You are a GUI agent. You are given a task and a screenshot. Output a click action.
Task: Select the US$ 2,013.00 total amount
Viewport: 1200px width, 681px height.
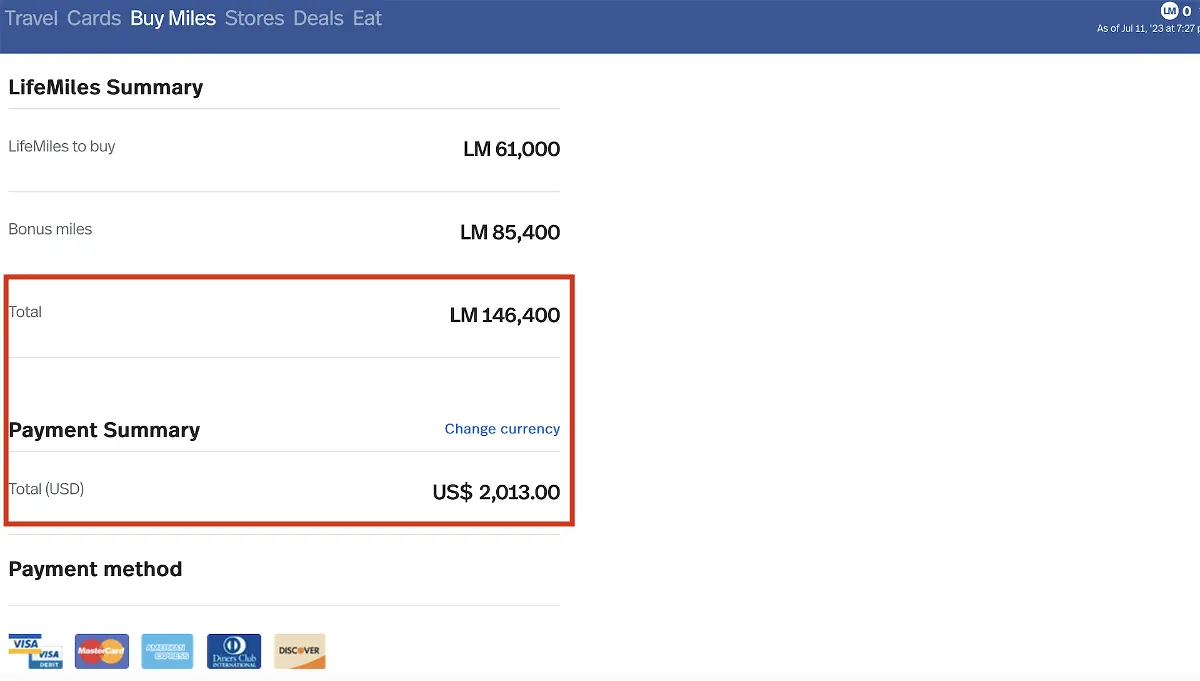(x=496, y=493)
